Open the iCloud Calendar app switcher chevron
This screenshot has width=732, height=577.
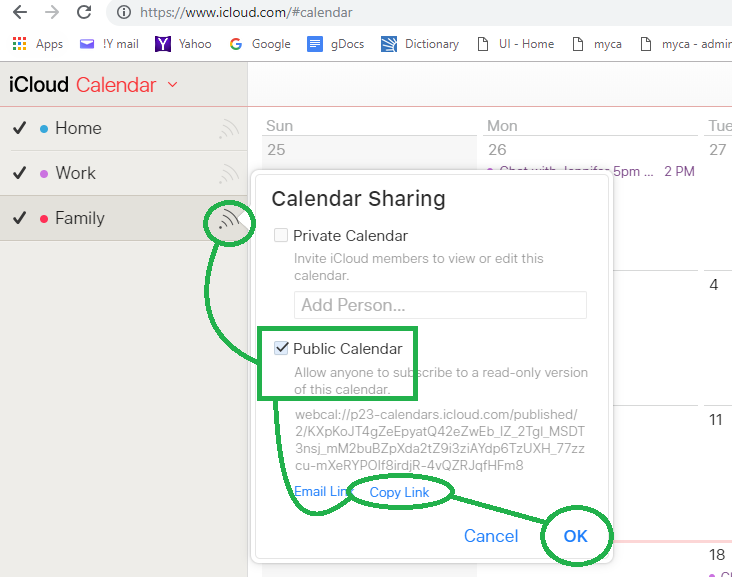pos(173,84)
